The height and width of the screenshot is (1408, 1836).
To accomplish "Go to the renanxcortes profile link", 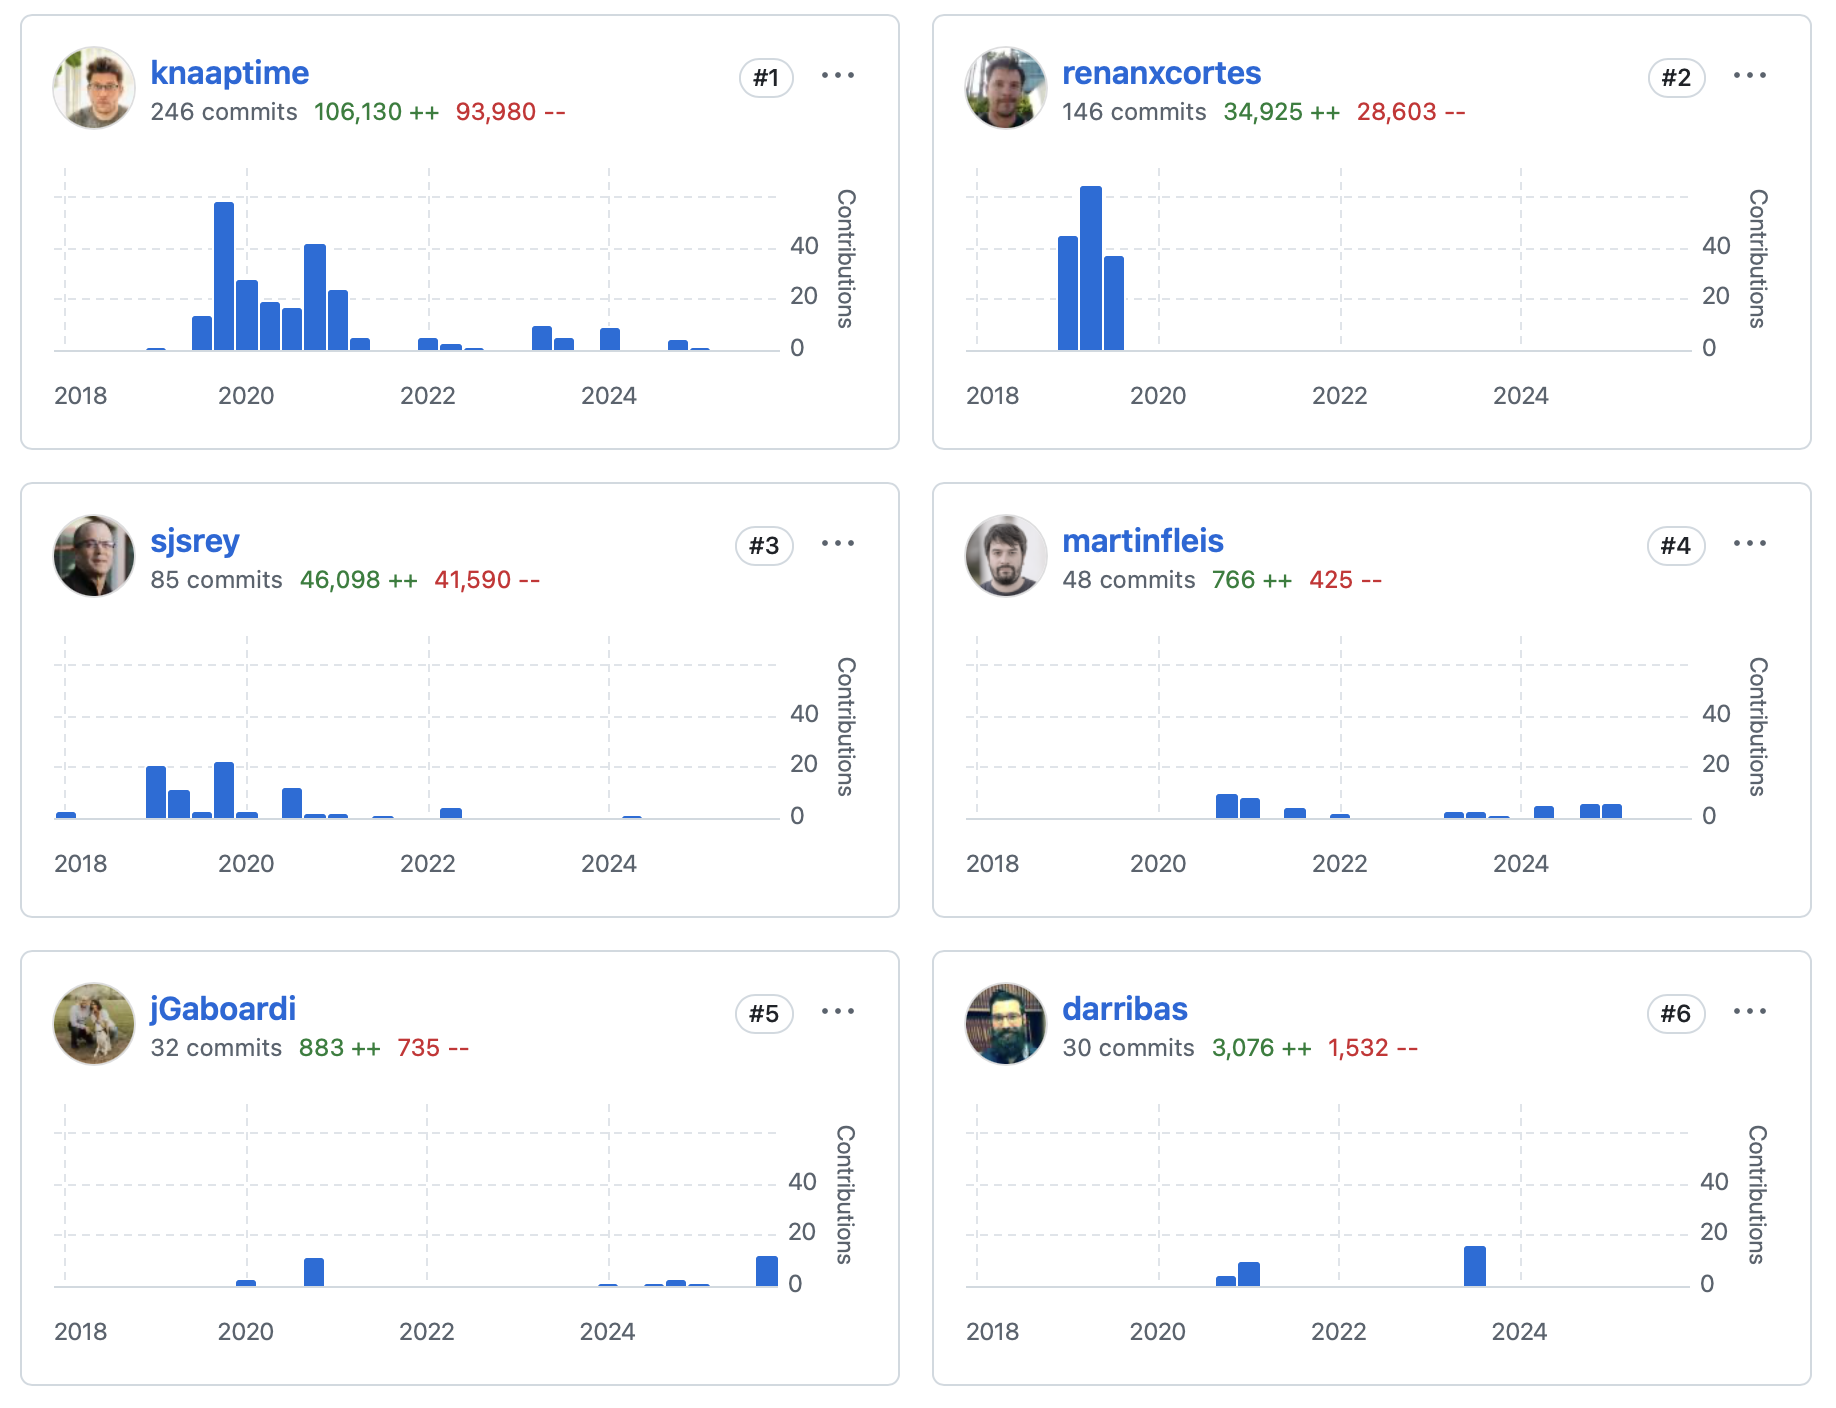I will [1161, 73].
